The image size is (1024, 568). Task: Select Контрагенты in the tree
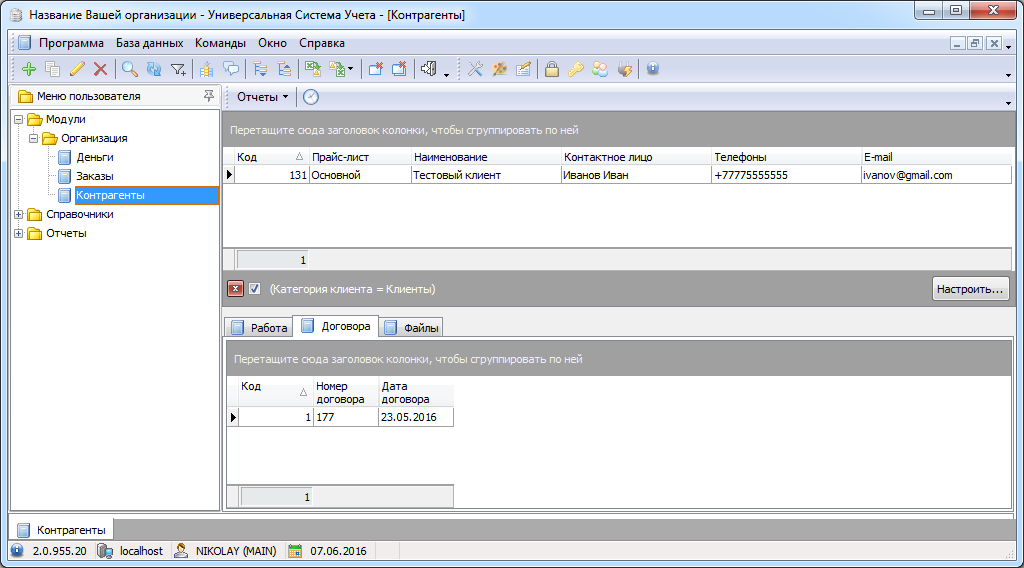[146, 195]
